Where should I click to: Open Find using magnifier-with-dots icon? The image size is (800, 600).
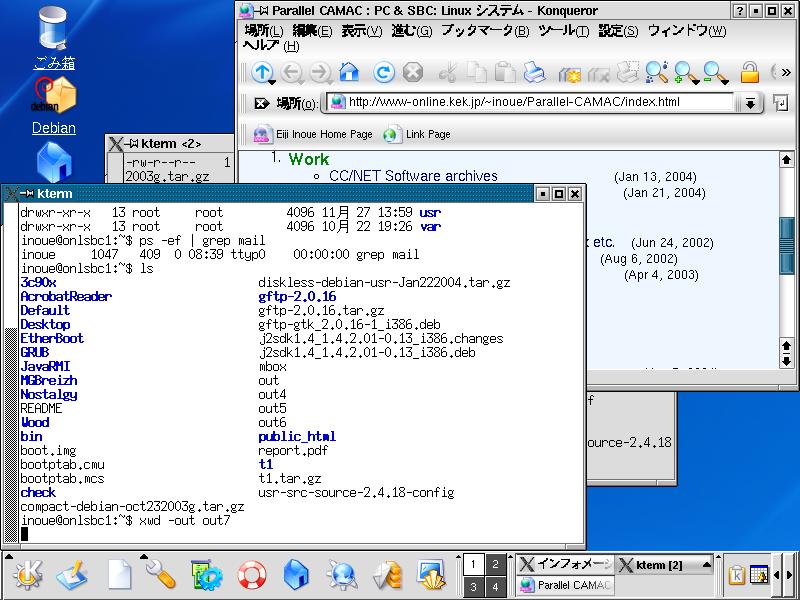tap(656, 72)
